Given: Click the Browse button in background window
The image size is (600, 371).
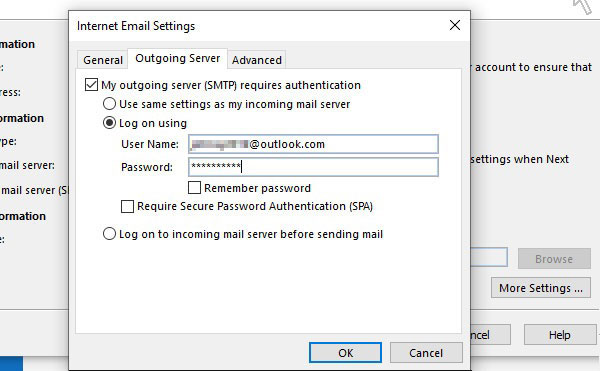Looking at the screenshot, I should [x=554, y=259].
